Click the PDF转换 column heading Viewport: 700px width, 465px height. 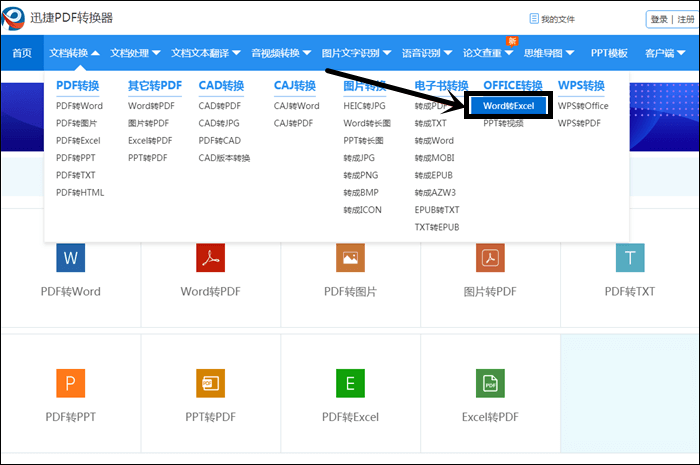(78, 85)
